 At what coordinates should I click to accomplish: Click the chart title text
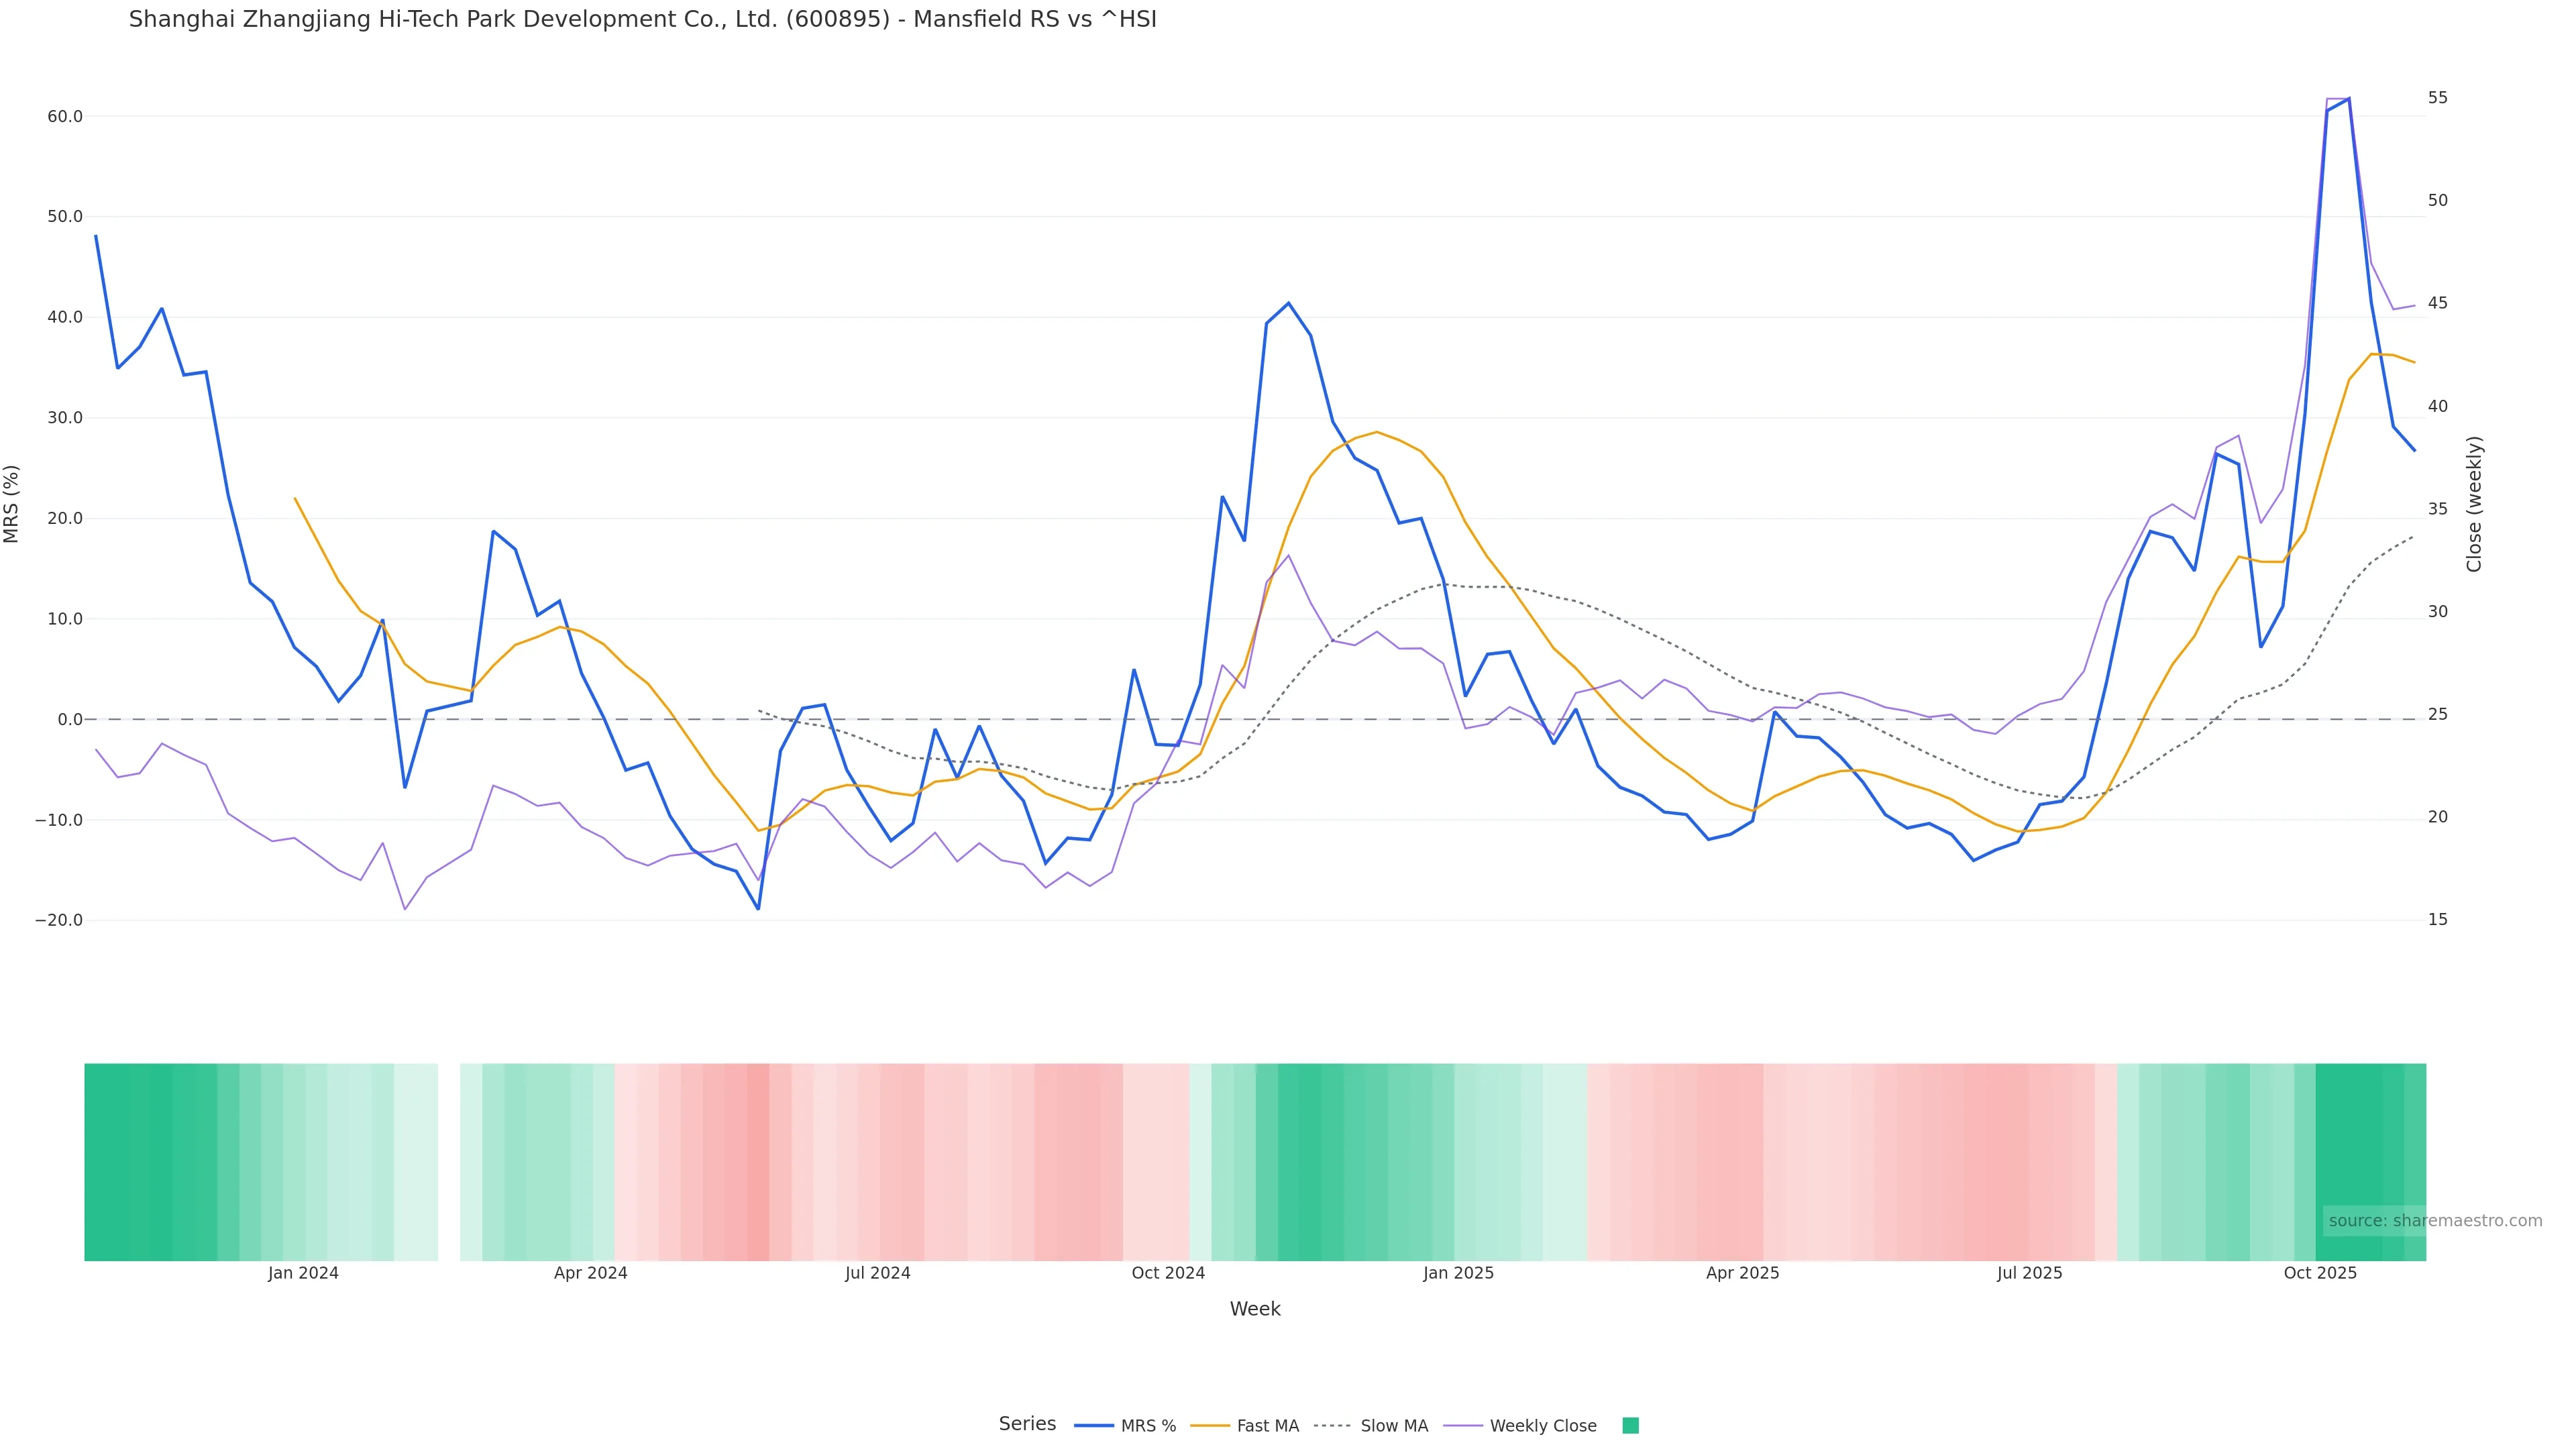click(x=642, y=20)
